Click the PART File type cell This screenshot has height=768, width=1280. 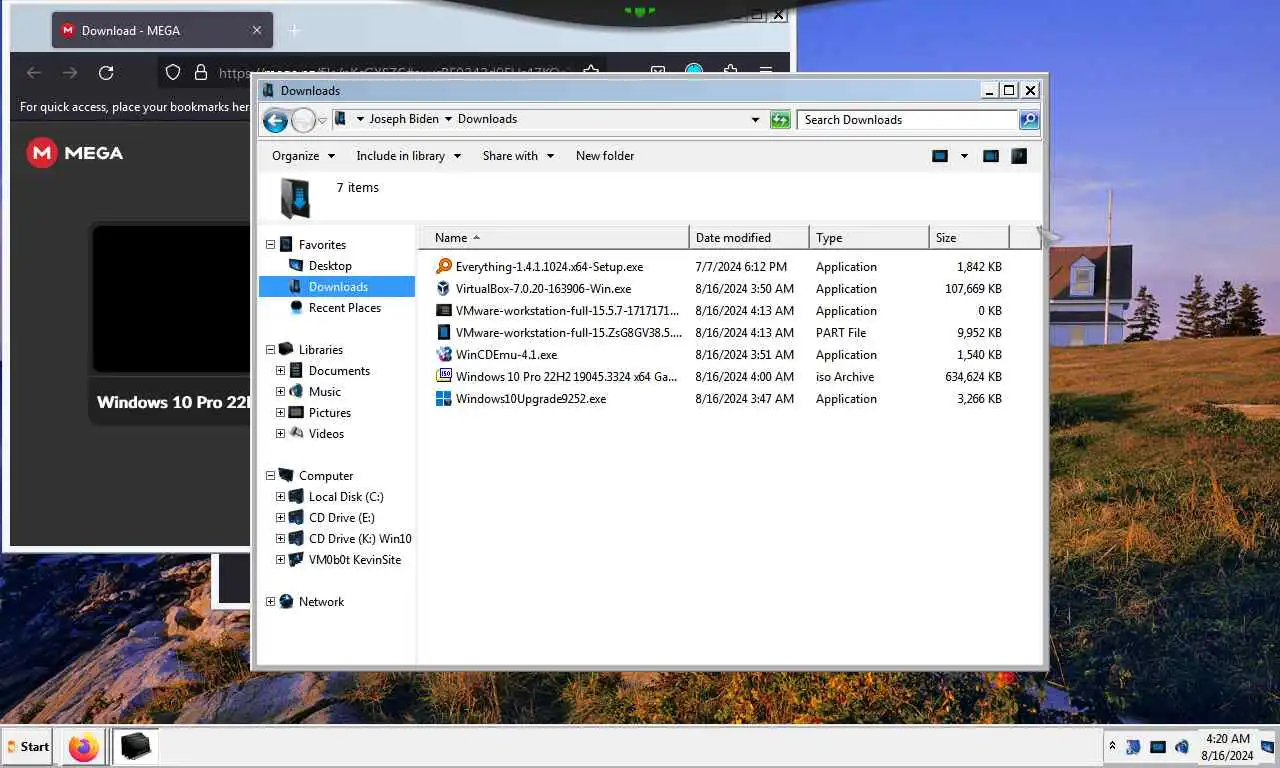[x=841, y=333]
